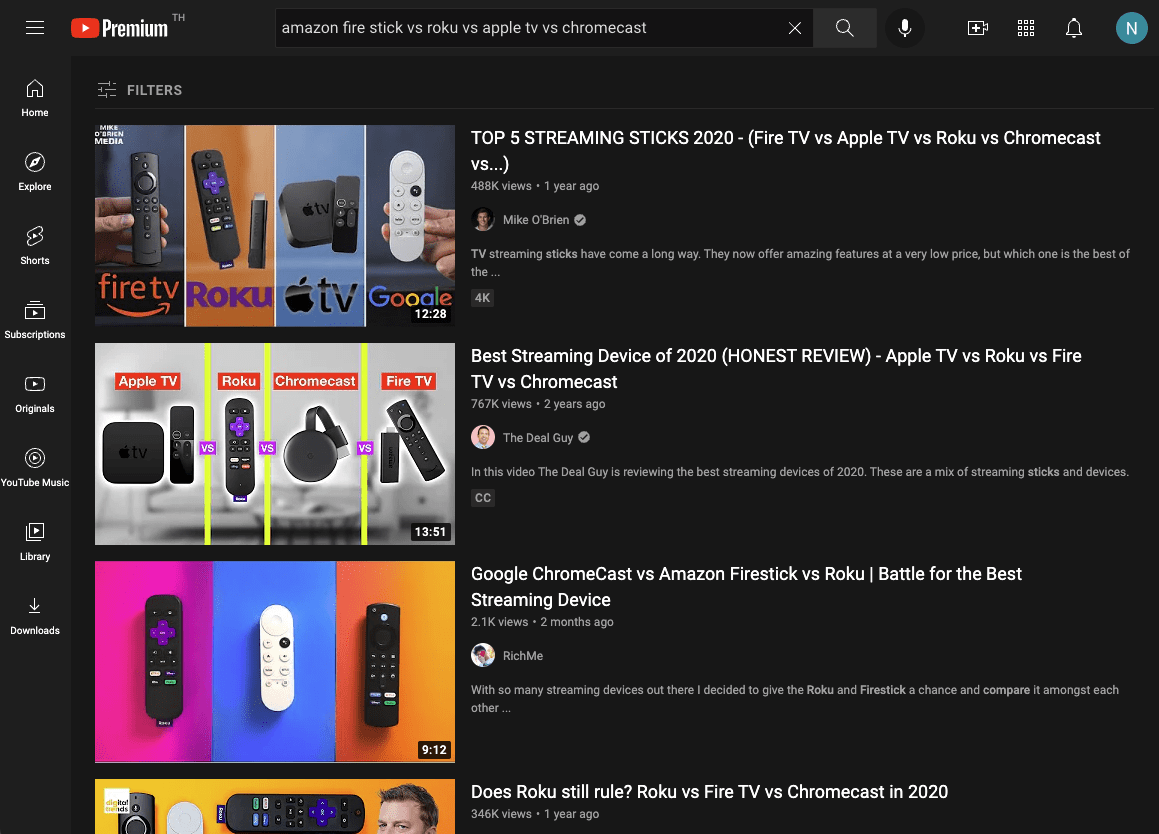Go to Home in sidebar

(x=35, y=98)
